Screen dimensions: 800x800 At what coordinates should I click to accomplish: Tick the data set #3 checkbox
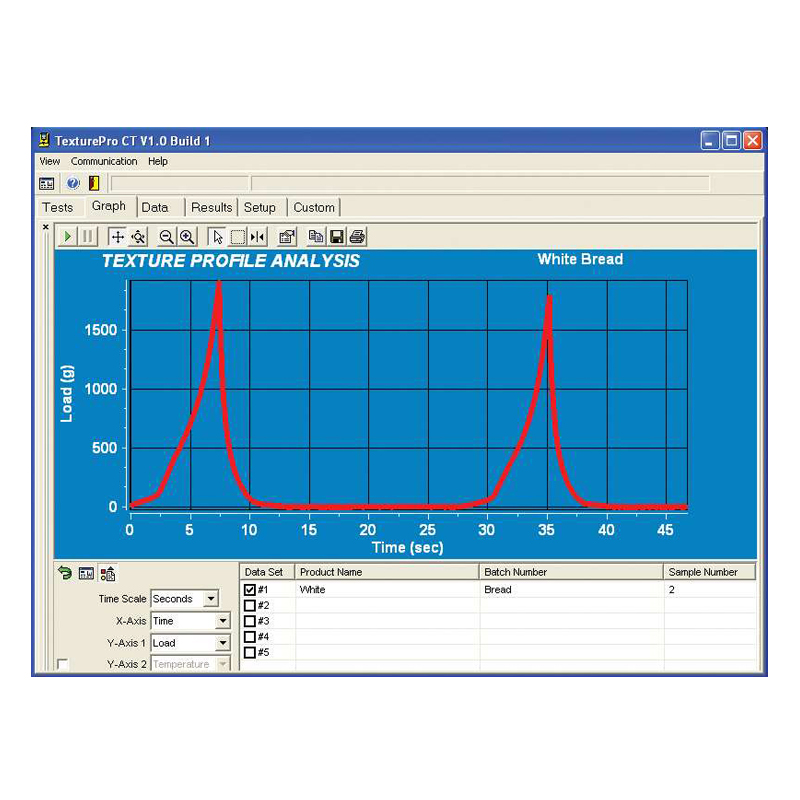[x=250, y=621]
